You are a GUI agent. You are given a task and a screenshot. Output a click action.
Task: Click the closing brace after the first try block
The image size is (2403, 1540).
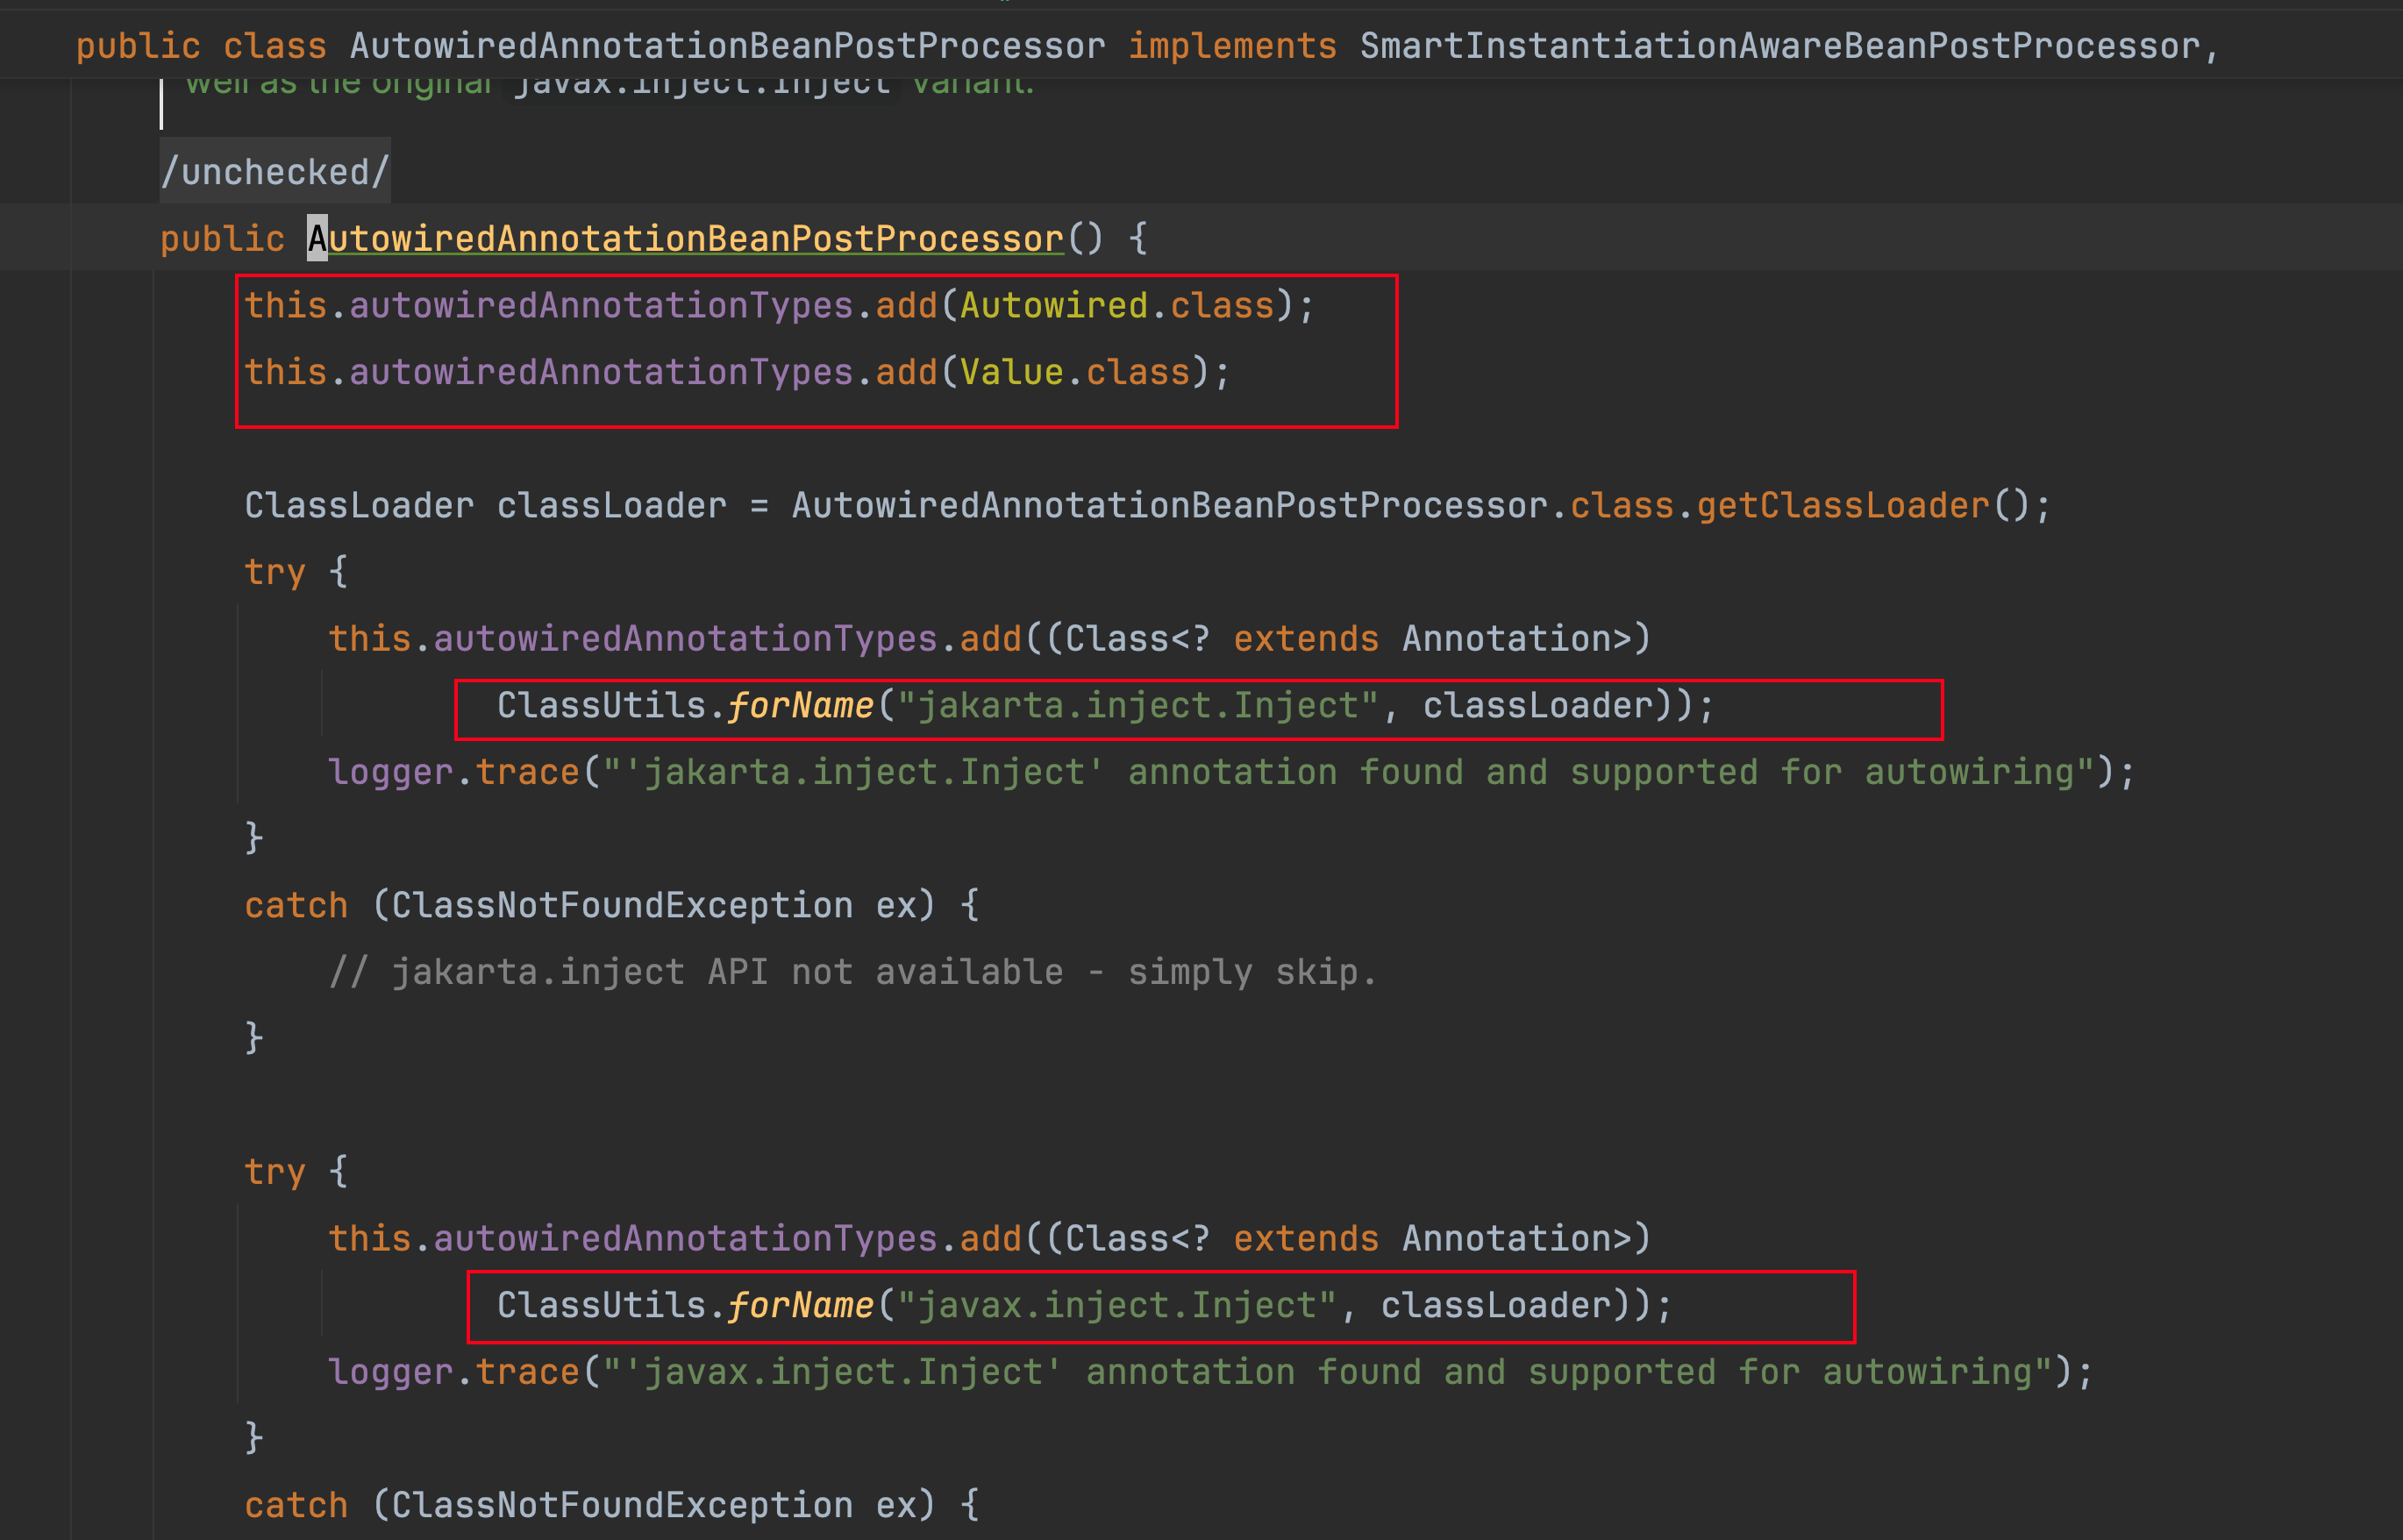[x=254, y=838]
